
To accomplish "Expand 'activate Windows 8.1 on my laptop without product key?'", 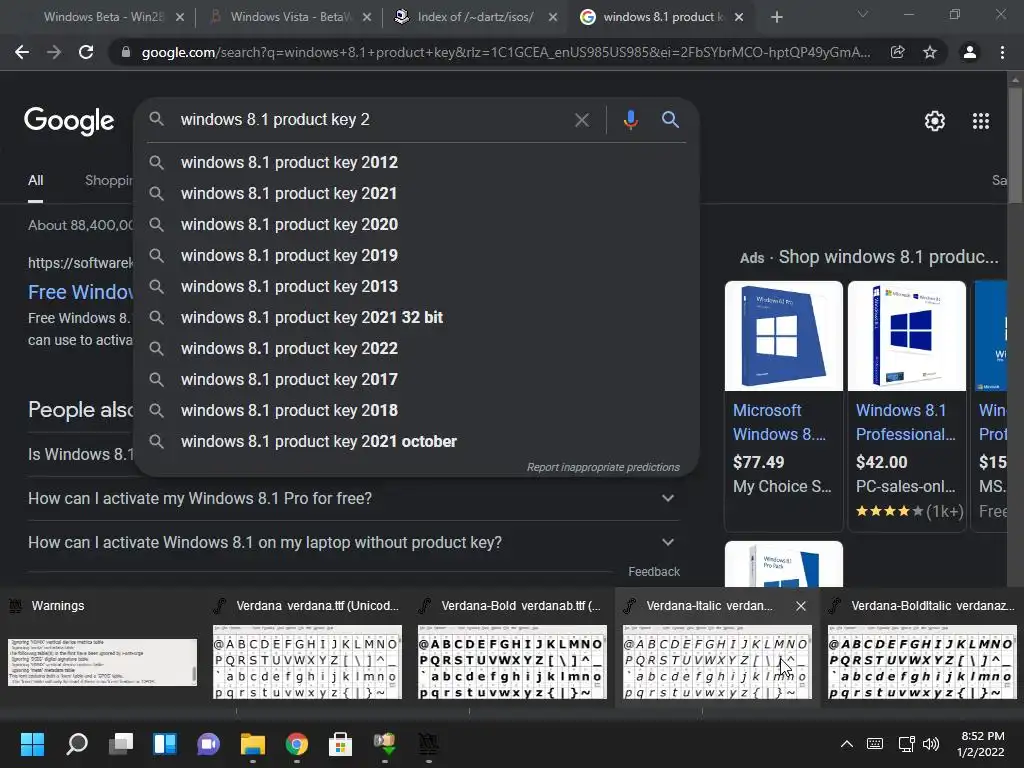I will [353, 543].
